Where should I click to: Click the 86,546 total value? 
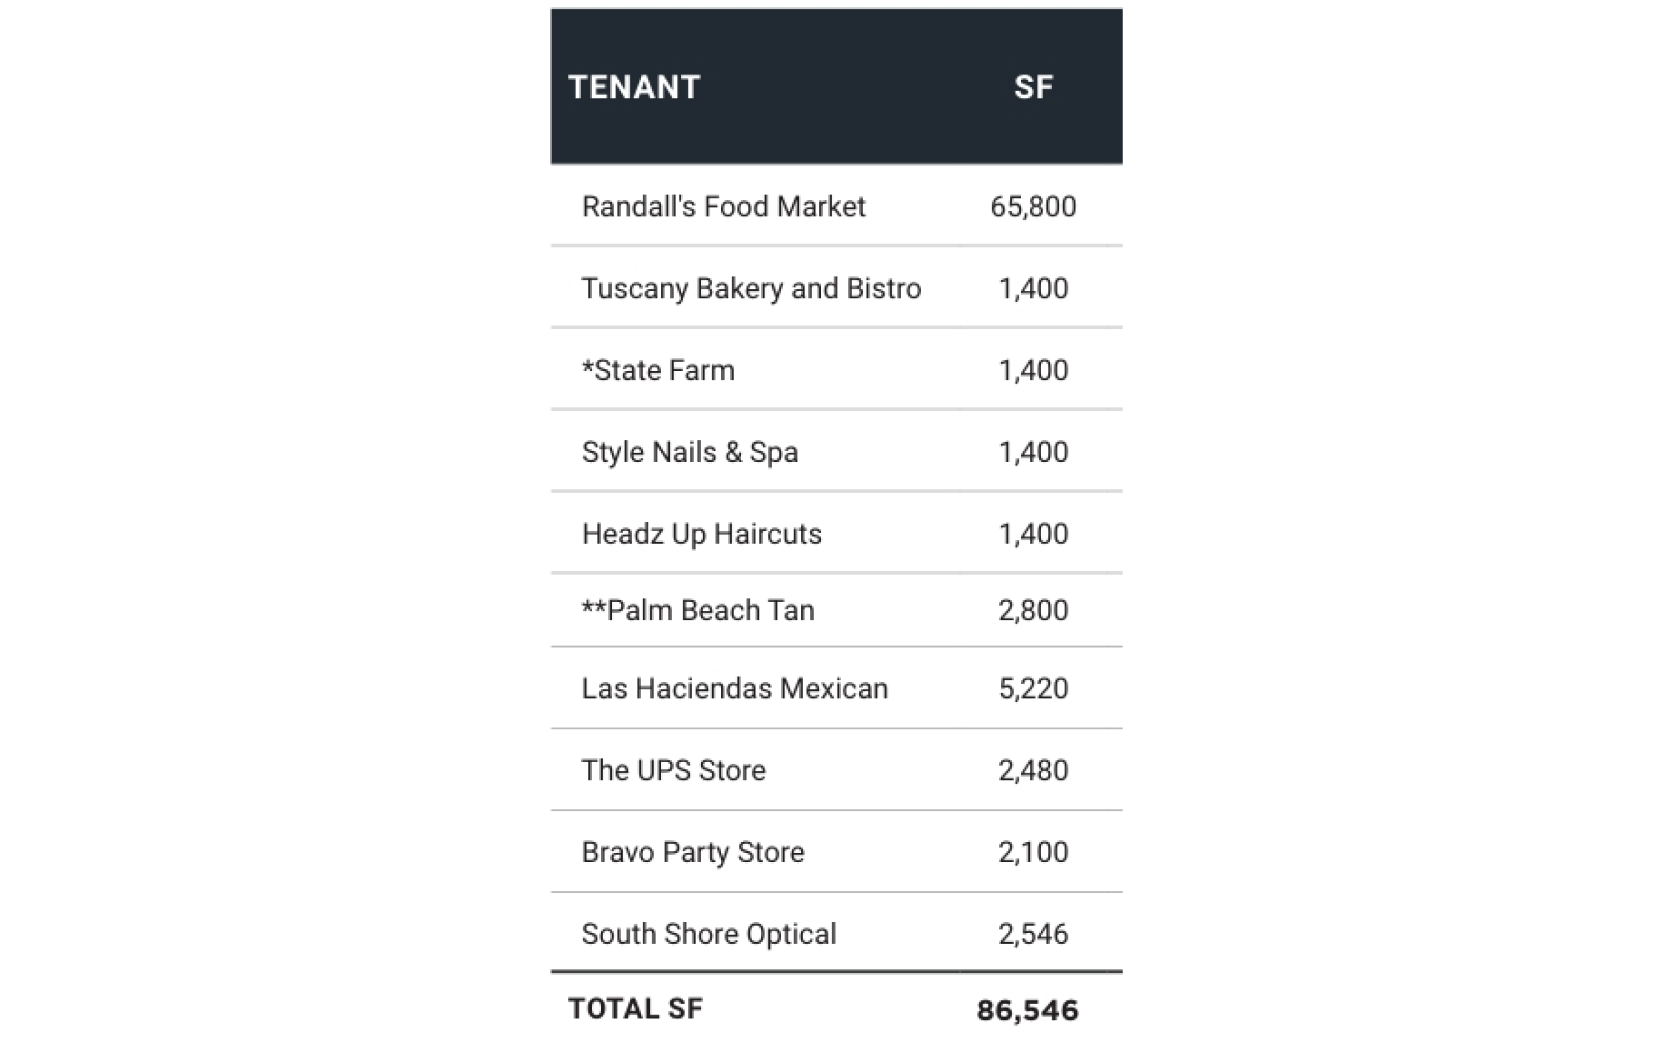click(x=1027, y=1010)
